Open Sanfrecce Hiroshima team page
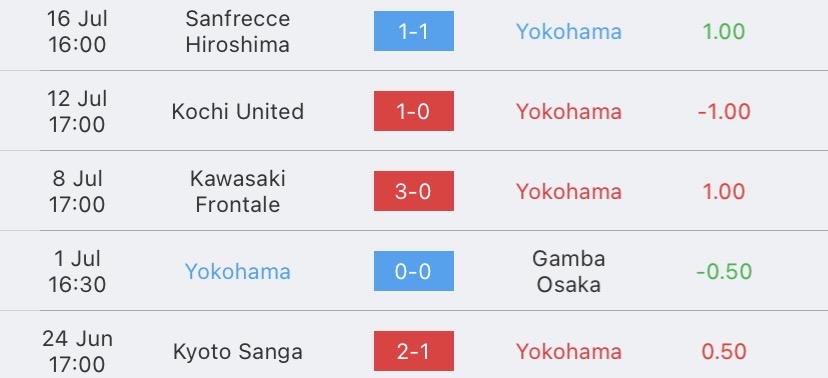Image resolution: width=828 pixels, height=378 pixels. [238, 32]
